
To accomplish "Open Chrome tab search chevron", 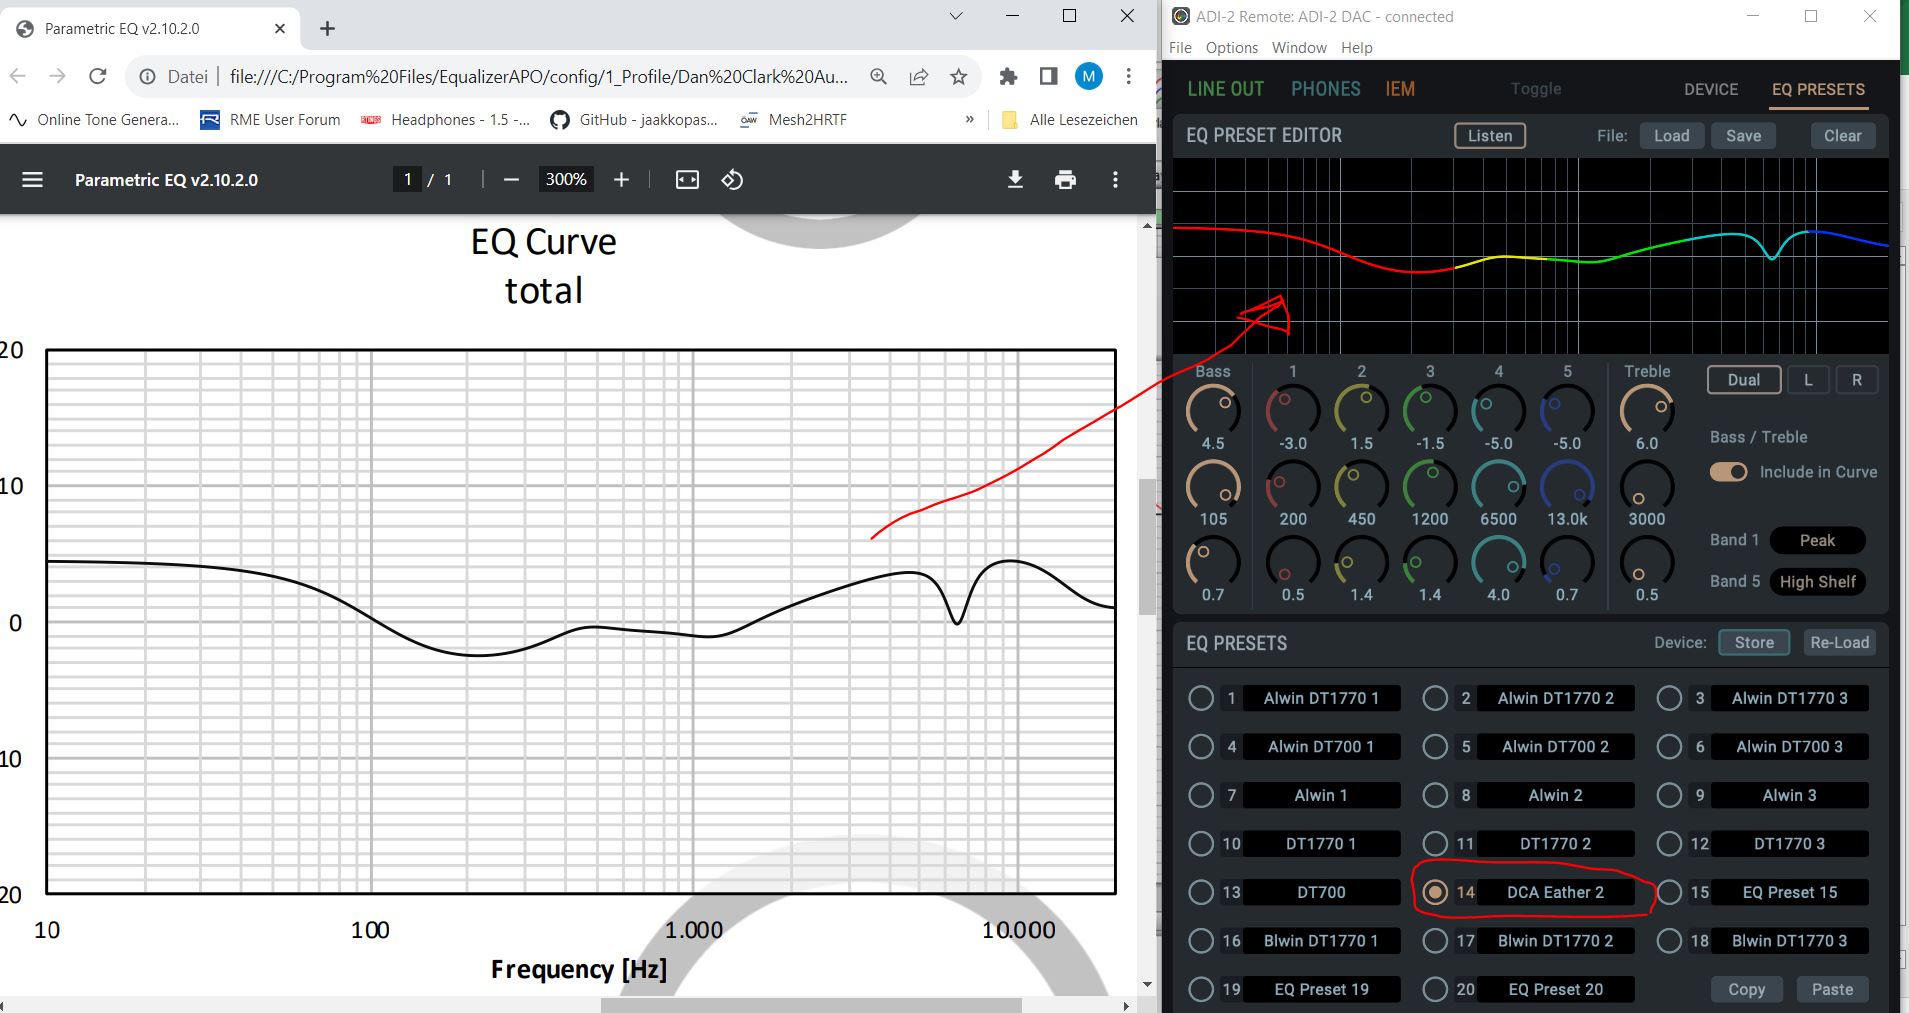I will [956, 16].
